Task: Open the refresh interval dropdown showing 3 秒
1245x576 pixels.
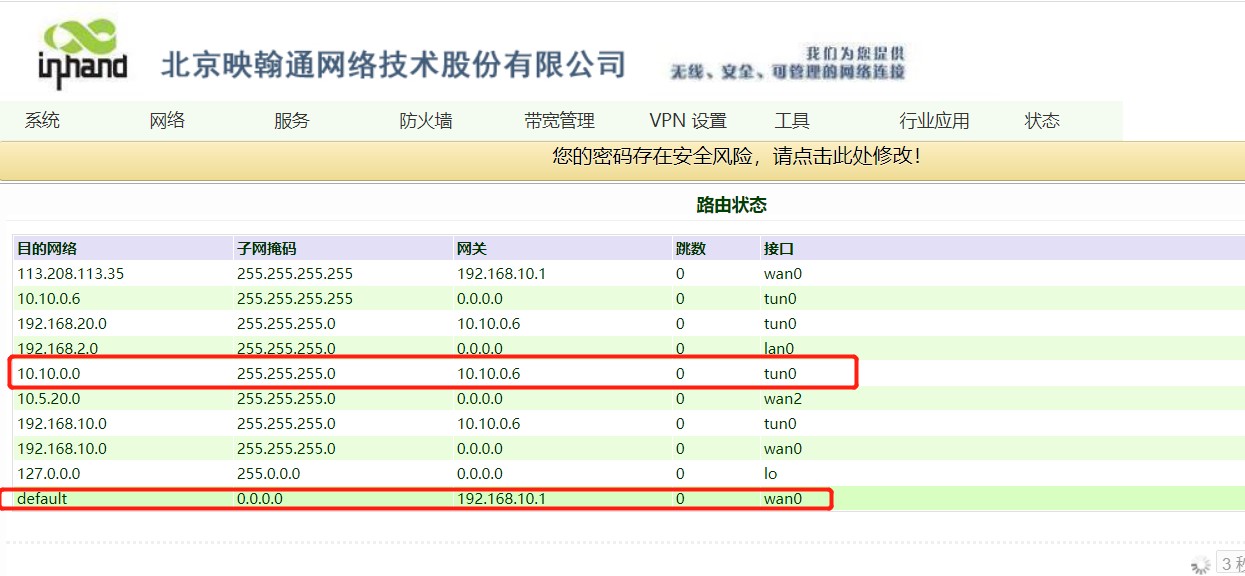Action: pos(1231,564)
